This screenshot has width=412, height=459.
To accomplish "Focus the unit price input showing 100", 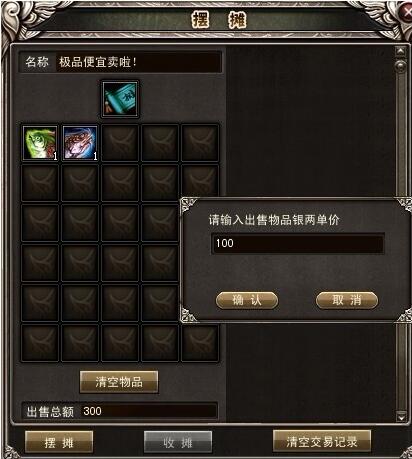I will 298,243.
